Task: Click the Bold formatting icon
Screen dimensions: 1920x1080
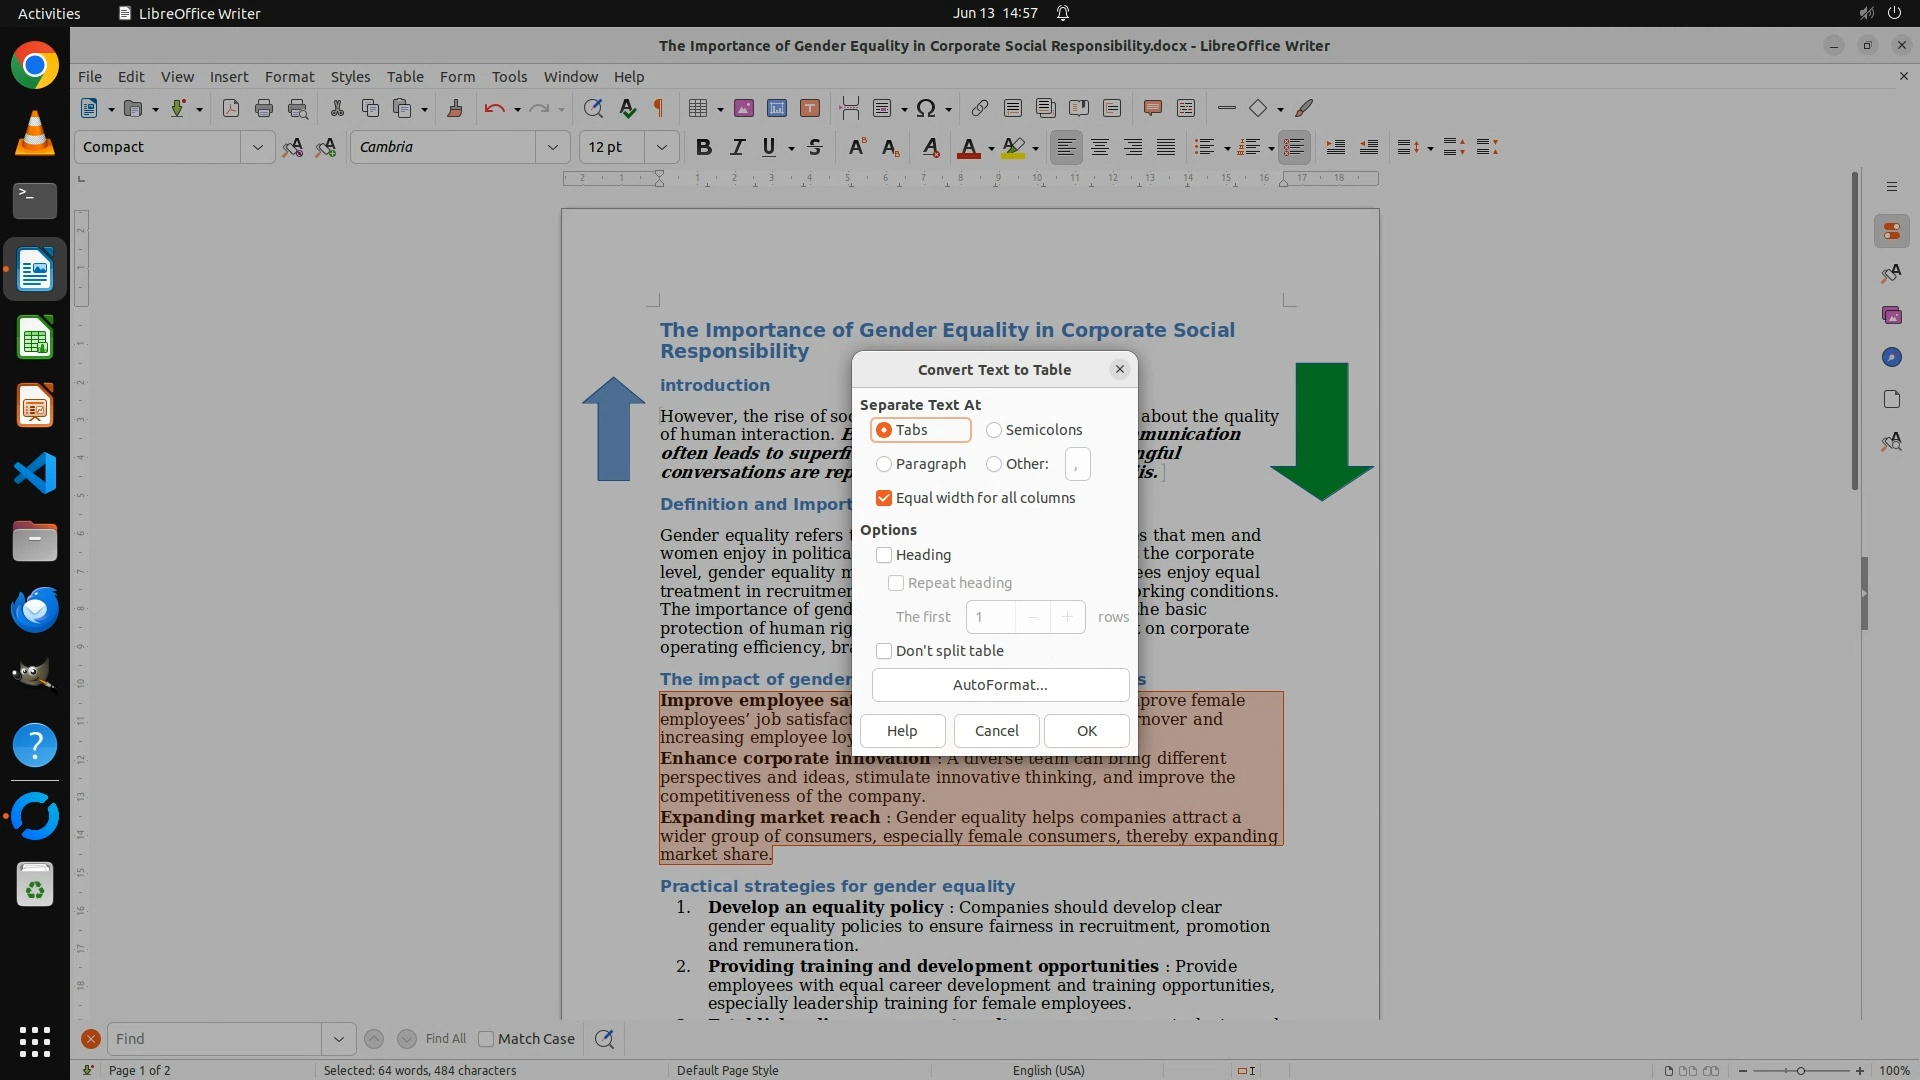Action: coord(703,147)
